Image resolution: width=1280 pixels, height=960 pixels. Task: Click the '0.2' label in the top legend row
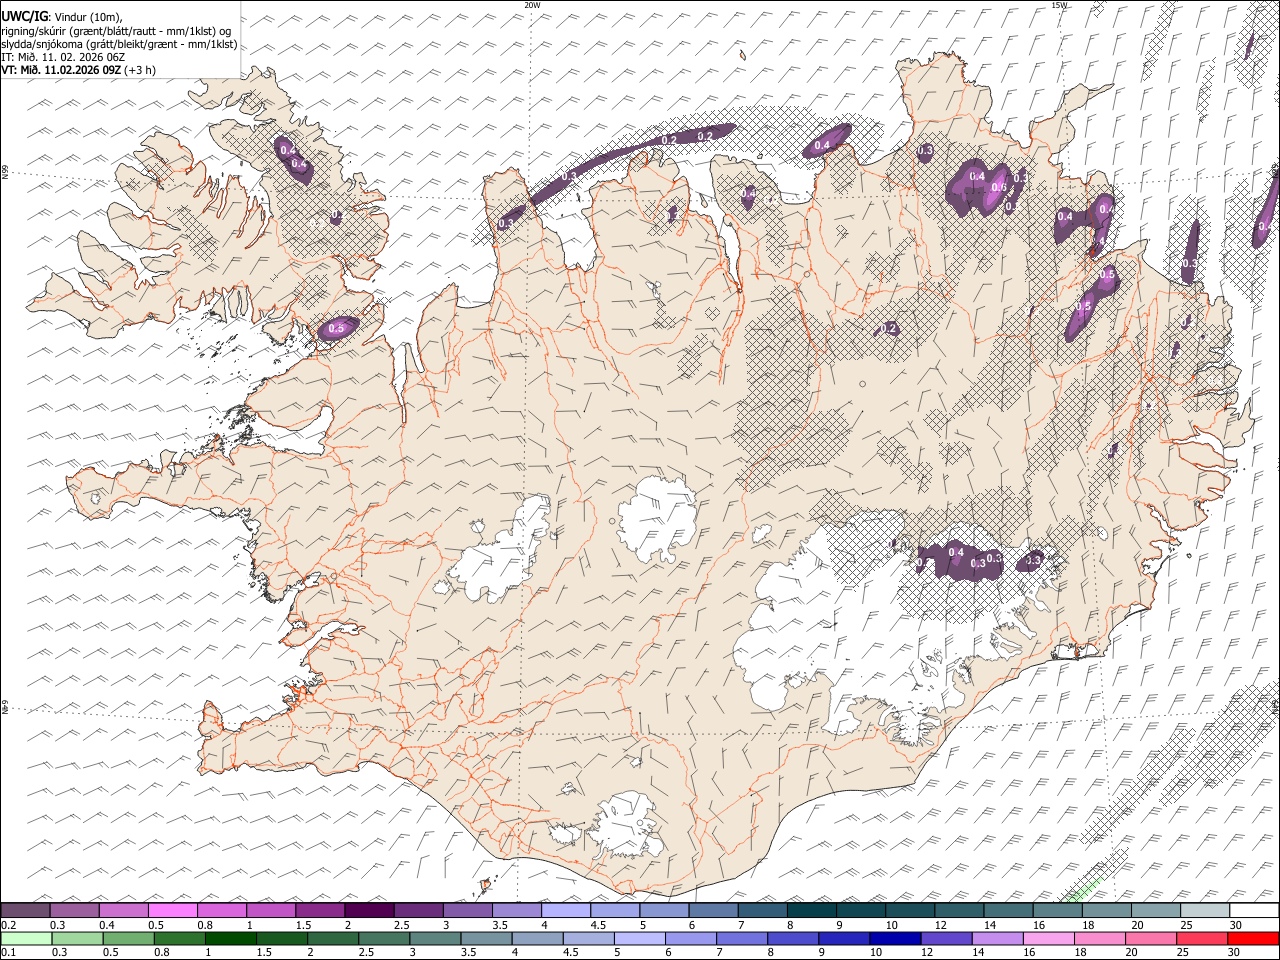pyautogui.click(x=8, y=925)
